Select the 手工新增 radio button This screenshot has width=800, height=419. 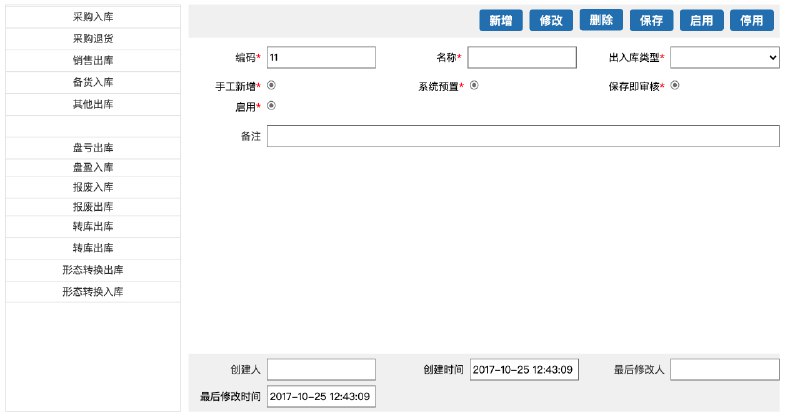click(271, 85)
